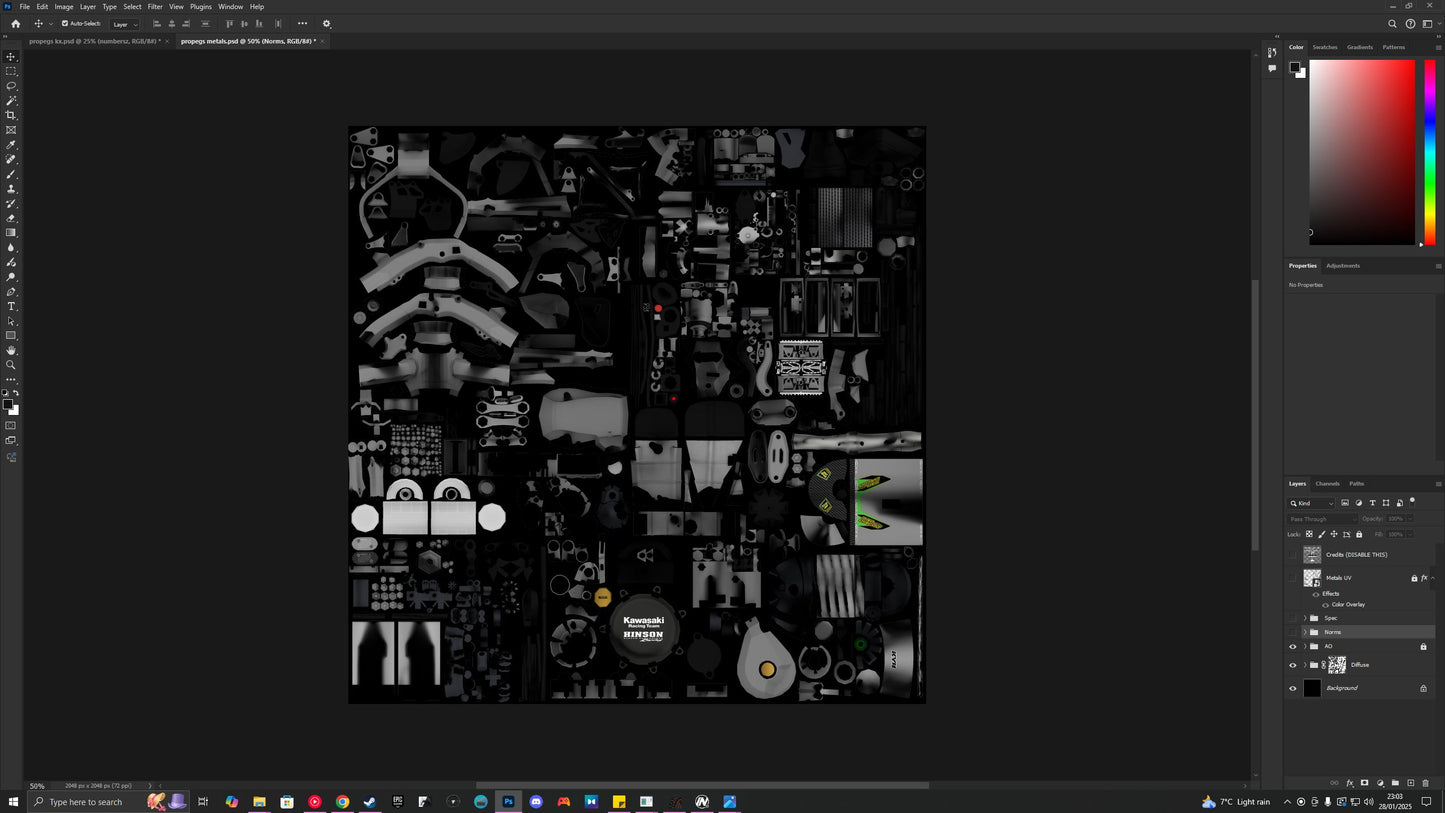This screenshot has height=813, width=1445.
Task: Switch to the Channels panel tab
Action: tap(1327, 484)
